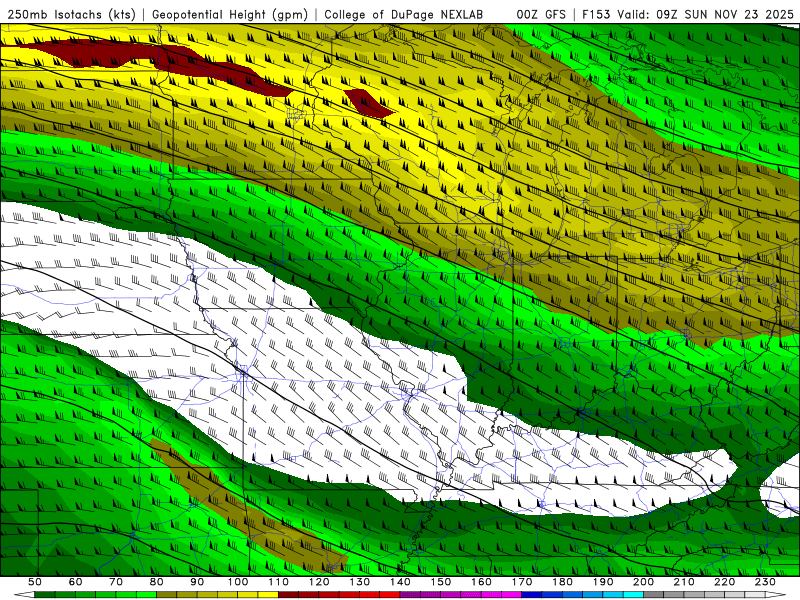The width and height of the screenshot is (800, 600).
Task: Click the 180 label on the color scale
Action: (562, 582)
